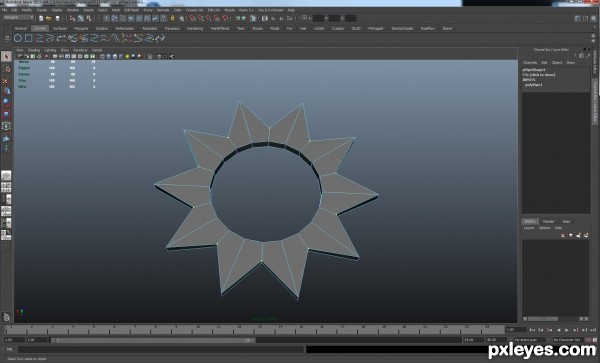Select the Paint Selection tool
600x363 pixels.
(6, 81)
